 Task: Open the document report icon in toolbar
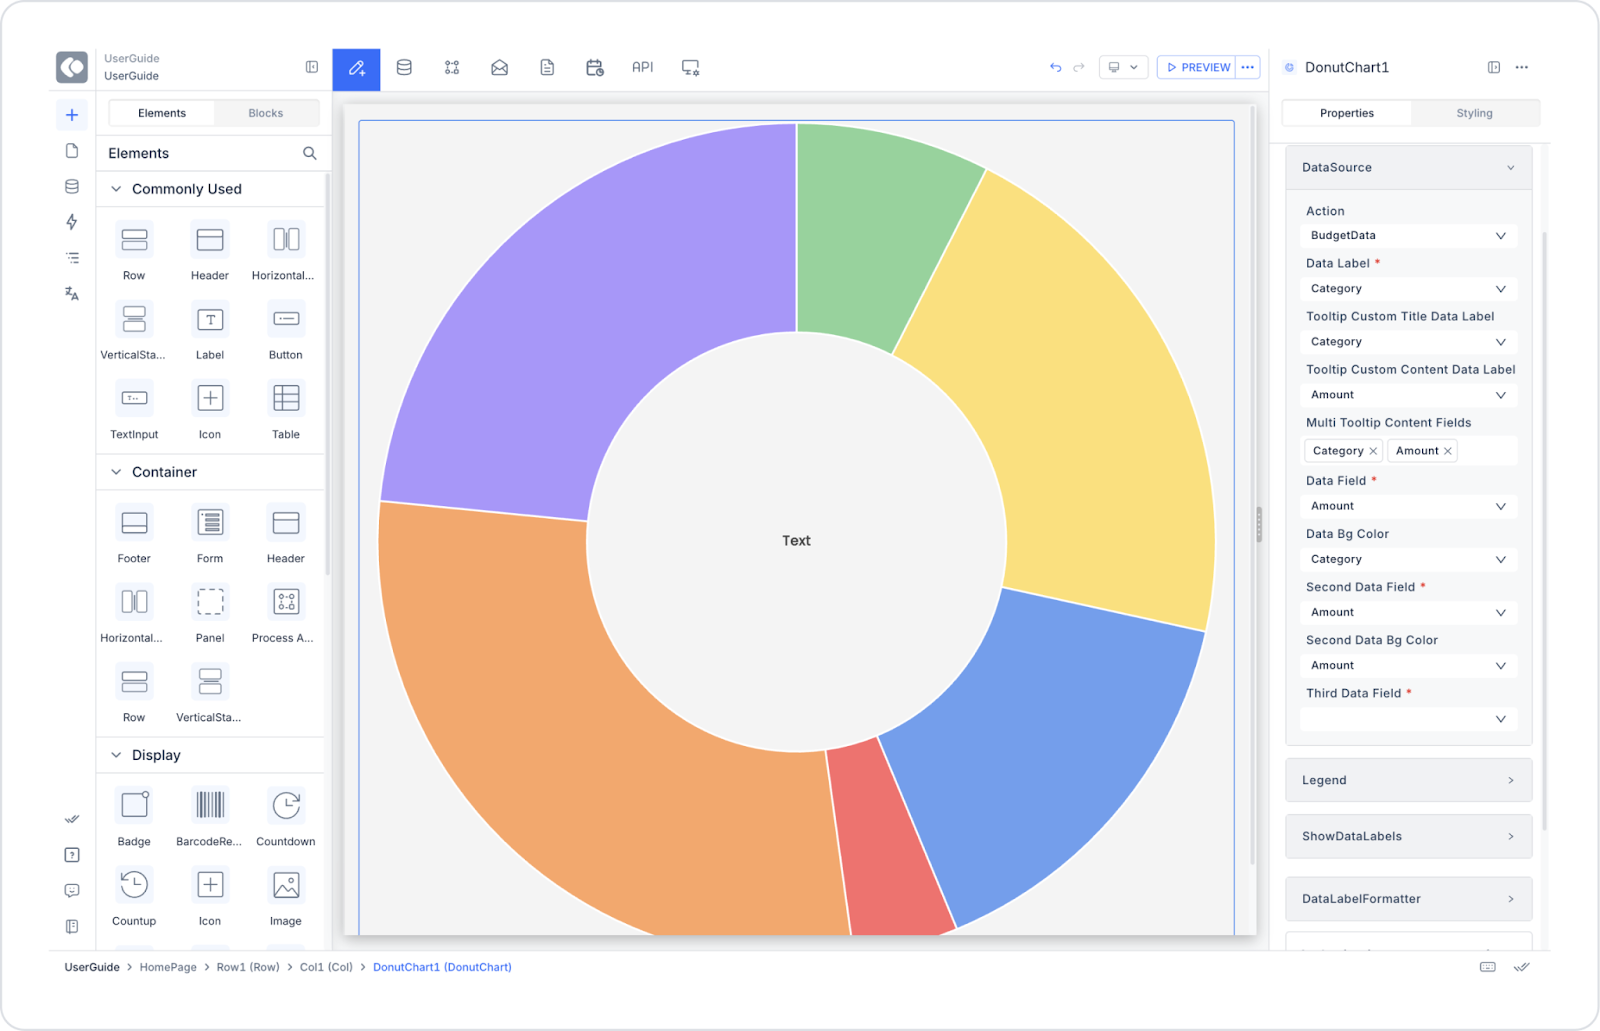(547, 68)
